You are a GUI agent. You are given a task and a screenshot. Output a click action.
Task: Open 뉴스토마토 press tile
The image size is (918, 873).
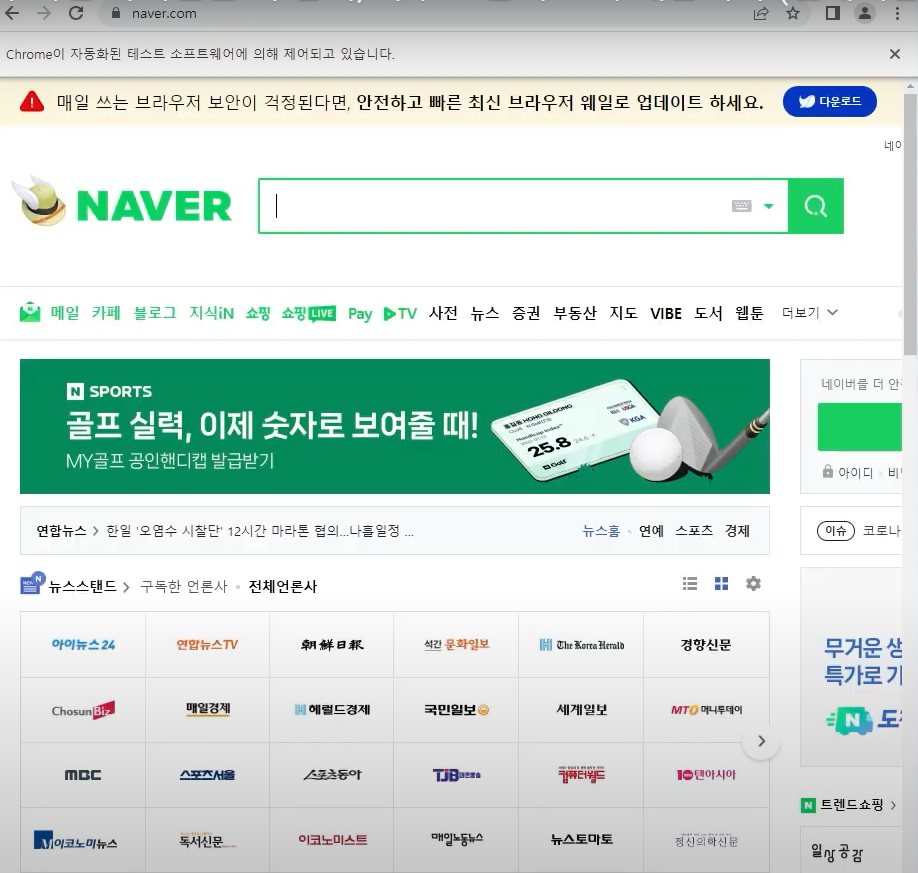coord(581,840)
